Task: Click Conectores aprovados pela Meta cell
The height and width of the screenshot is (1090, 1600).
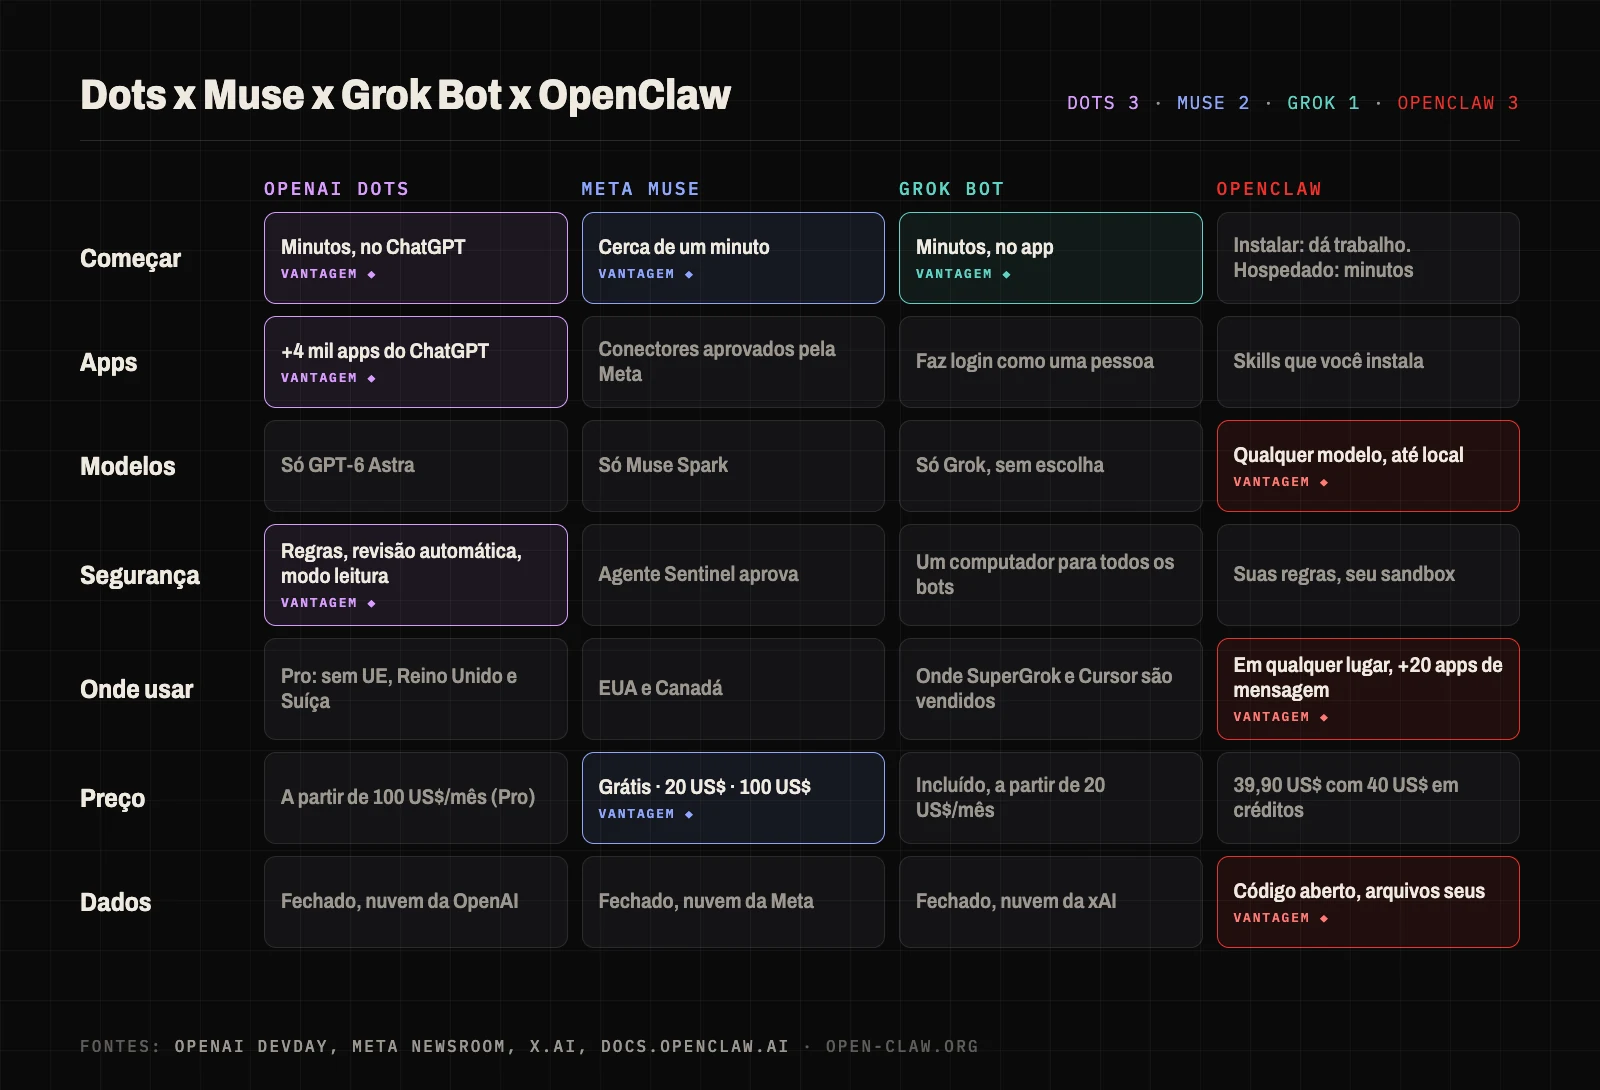Action: (733, 362)
